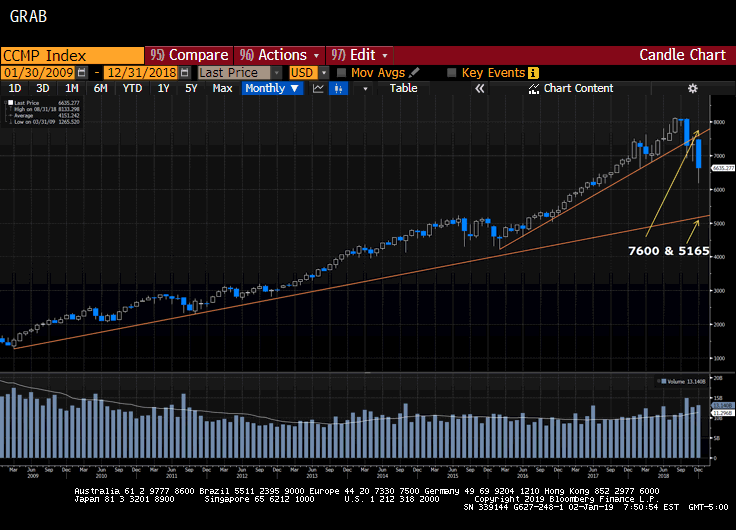Click the Chart Content chart icon

click(x=534, y=89)
